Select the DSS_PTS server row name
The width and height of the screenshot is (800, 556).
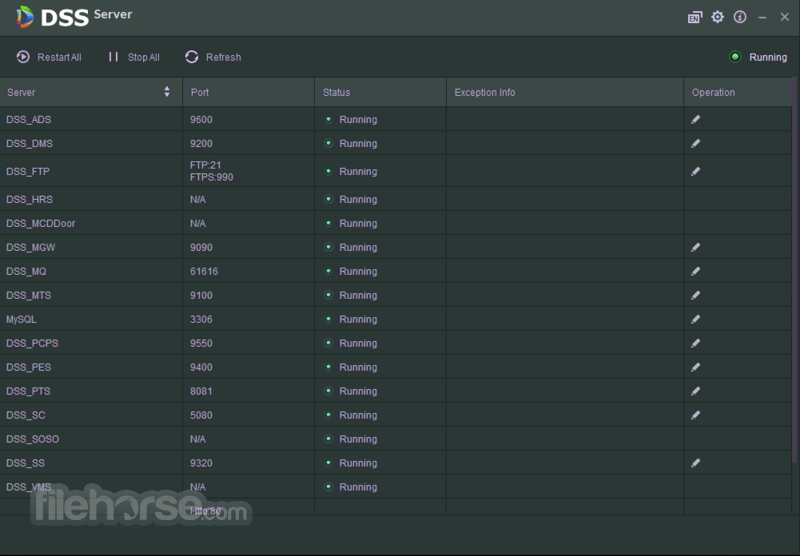tap(28, 391)
